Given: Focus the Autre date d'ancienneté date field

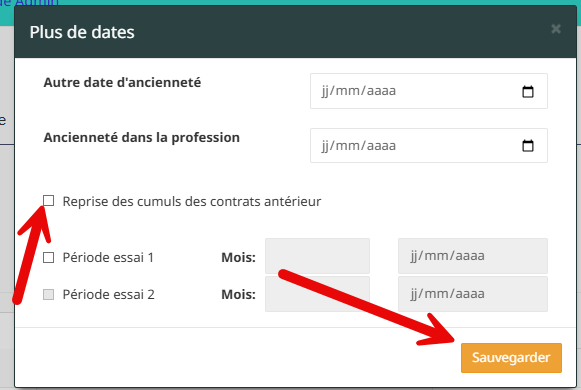Looking at the screenshot, I should [x=429, y=91].
